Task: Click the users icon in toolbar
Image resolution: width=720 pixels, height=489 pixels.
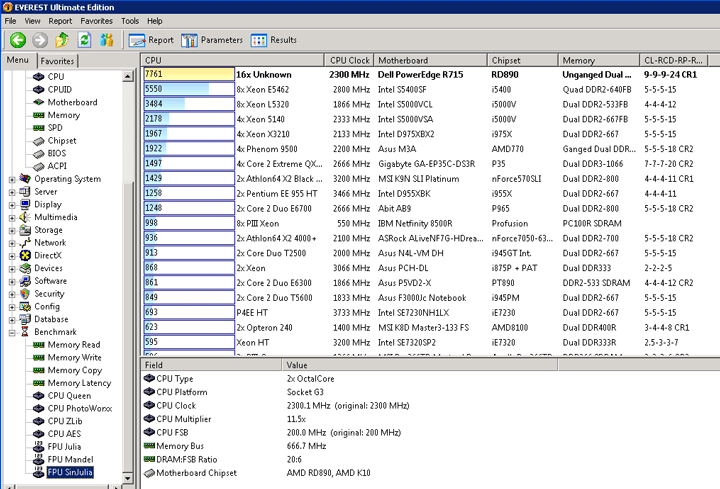Action: click(107, 40)
